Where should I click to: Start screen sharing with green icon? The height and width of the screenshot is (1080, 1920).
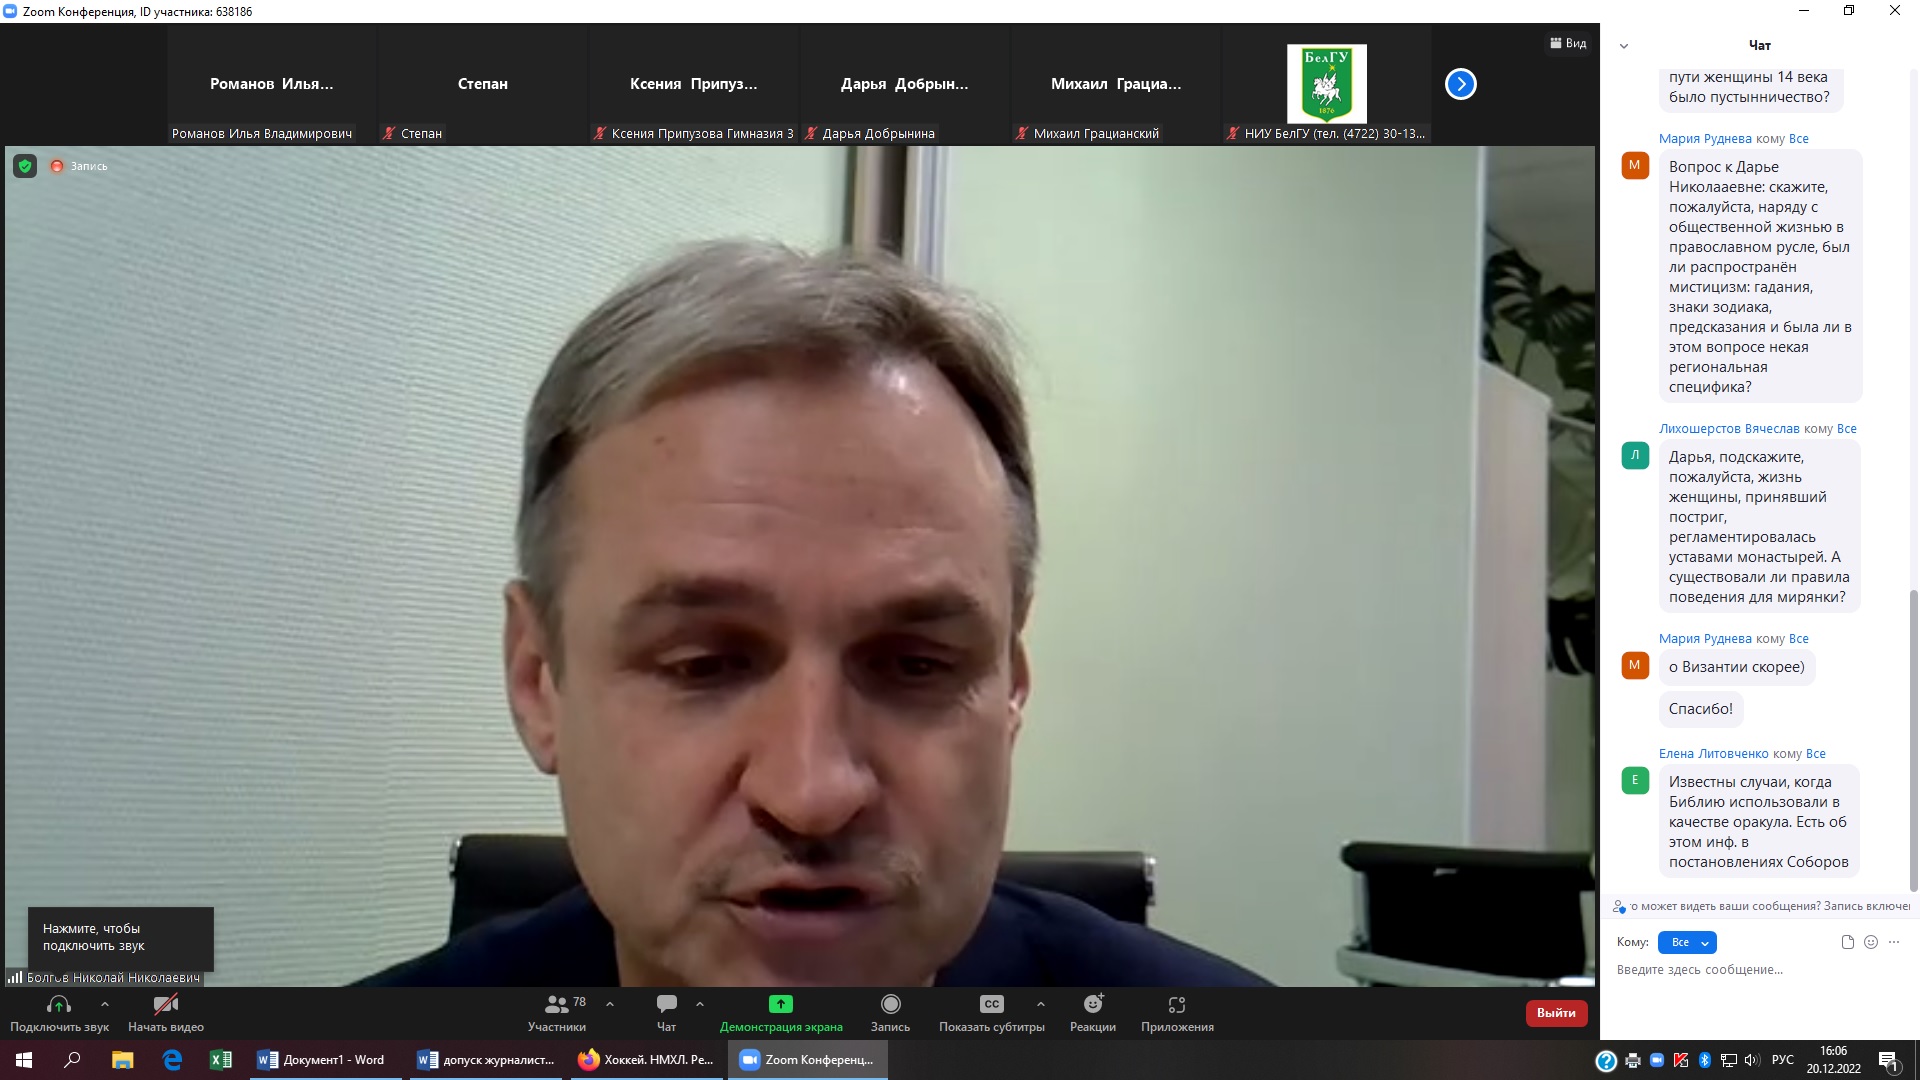click(x=780, y=1004)
